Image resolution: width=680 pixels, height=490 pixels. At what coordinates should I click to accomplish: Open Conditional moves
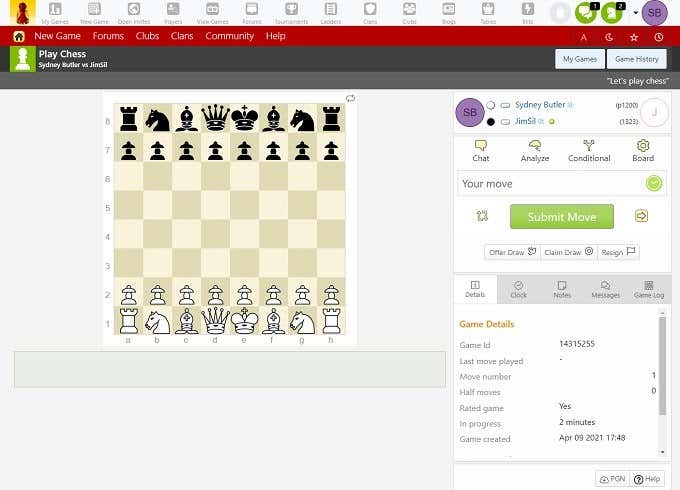click(x=588, y=150)
